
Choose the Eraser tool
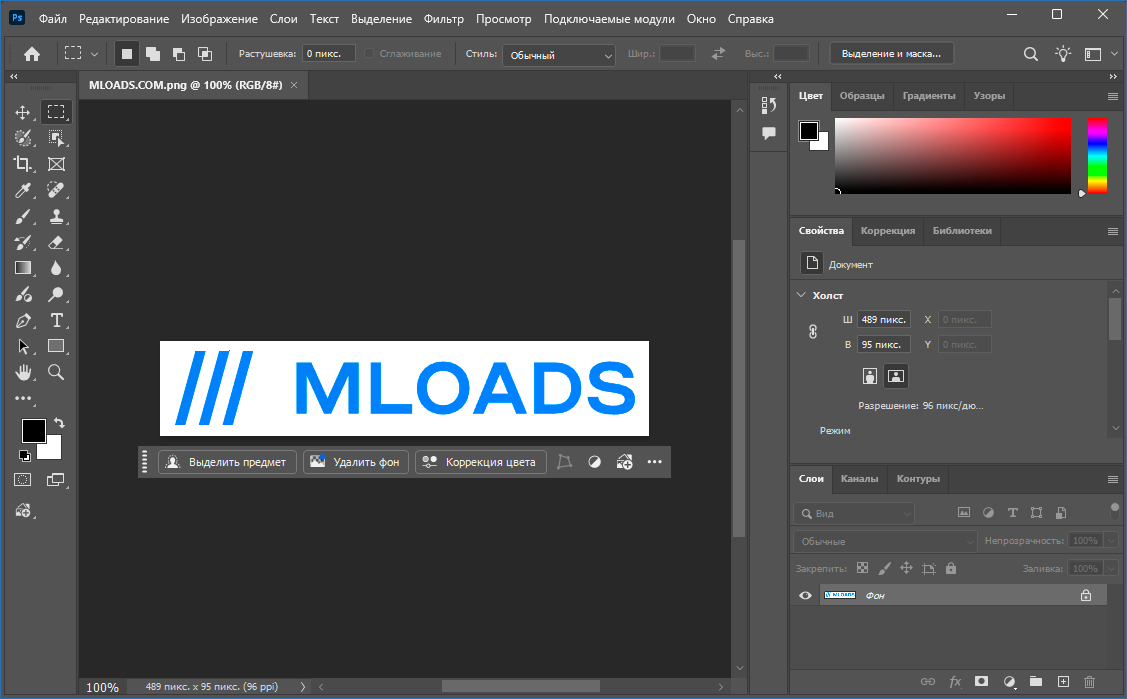(x=57, y=242)
